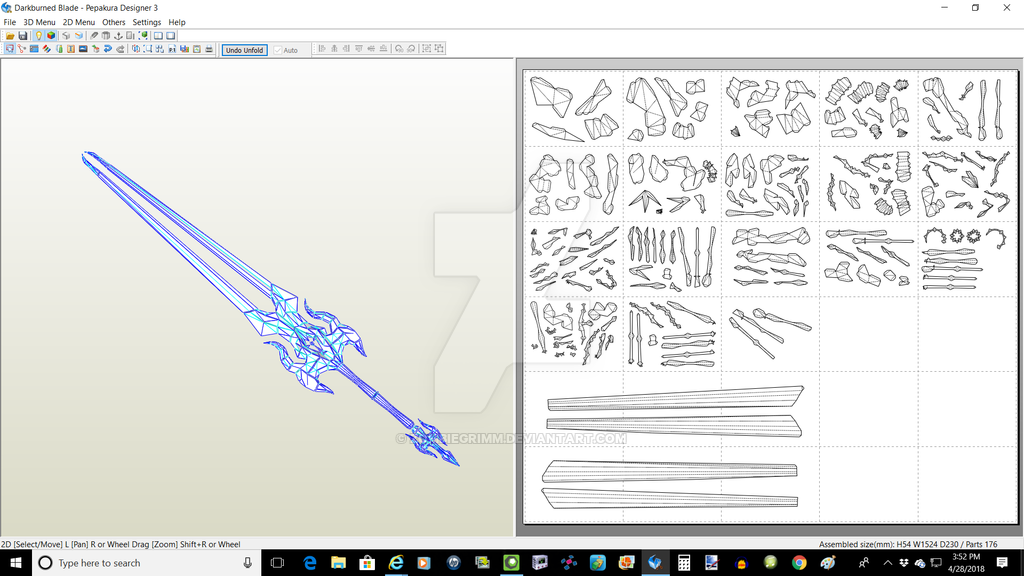Select the Select/Move tool icon
The image size is (1024, 576).
[x=10, y=49]
